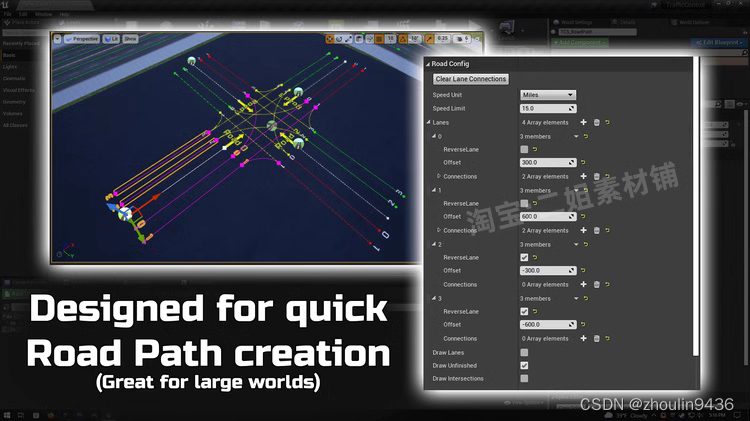The image size is (750, 421).
Task: Collapse lane element 1
Action: pyautogui.click(x=434, y=190)
